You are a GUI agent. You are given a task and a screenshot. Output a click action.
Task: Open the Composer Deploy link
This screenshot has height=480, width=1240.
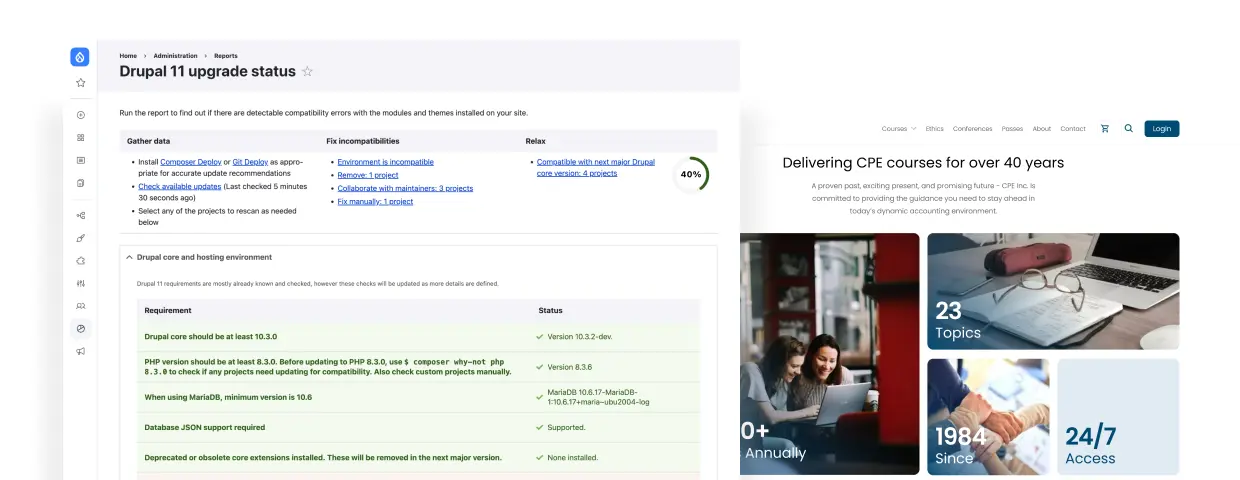(x=191, y=162)
